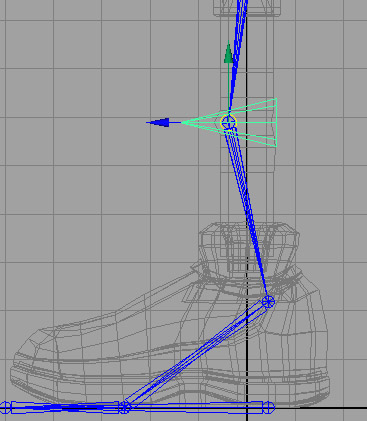Viewport: 367px width, 421px height.
Task: Select the ground bone between ball and heel
Action: tap(197, 406)
